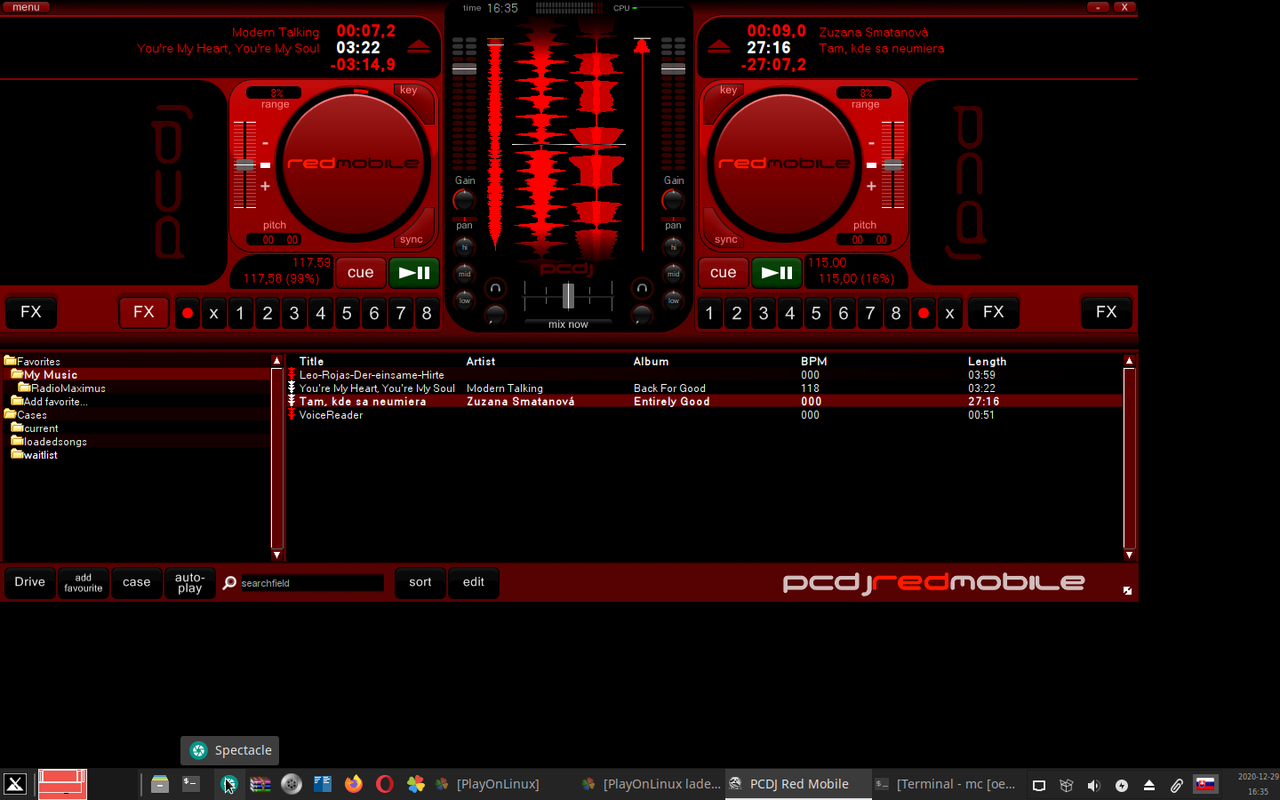This screenshot has height=800, width=1280.
Task: Click the right deck low EQ knob
Action: tap(673, 300)
